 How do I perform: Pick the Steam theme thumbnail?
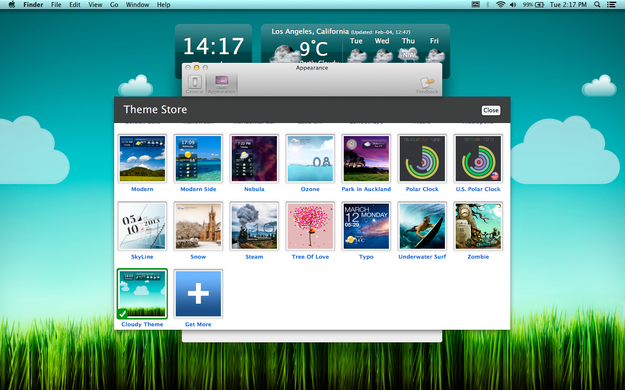pyautogui.click(x=254, y=226)
